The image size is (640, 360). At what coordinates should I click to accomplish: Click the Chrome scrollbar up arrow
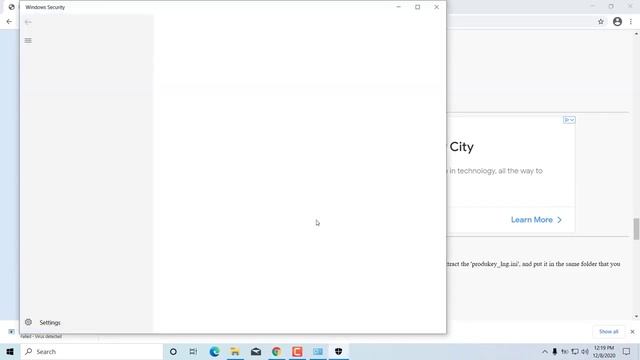click(x=636, y=34)
